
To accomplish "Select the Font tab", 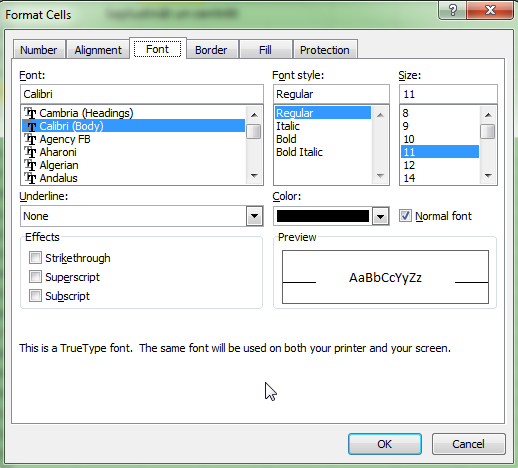I will [x=157, y=49].
